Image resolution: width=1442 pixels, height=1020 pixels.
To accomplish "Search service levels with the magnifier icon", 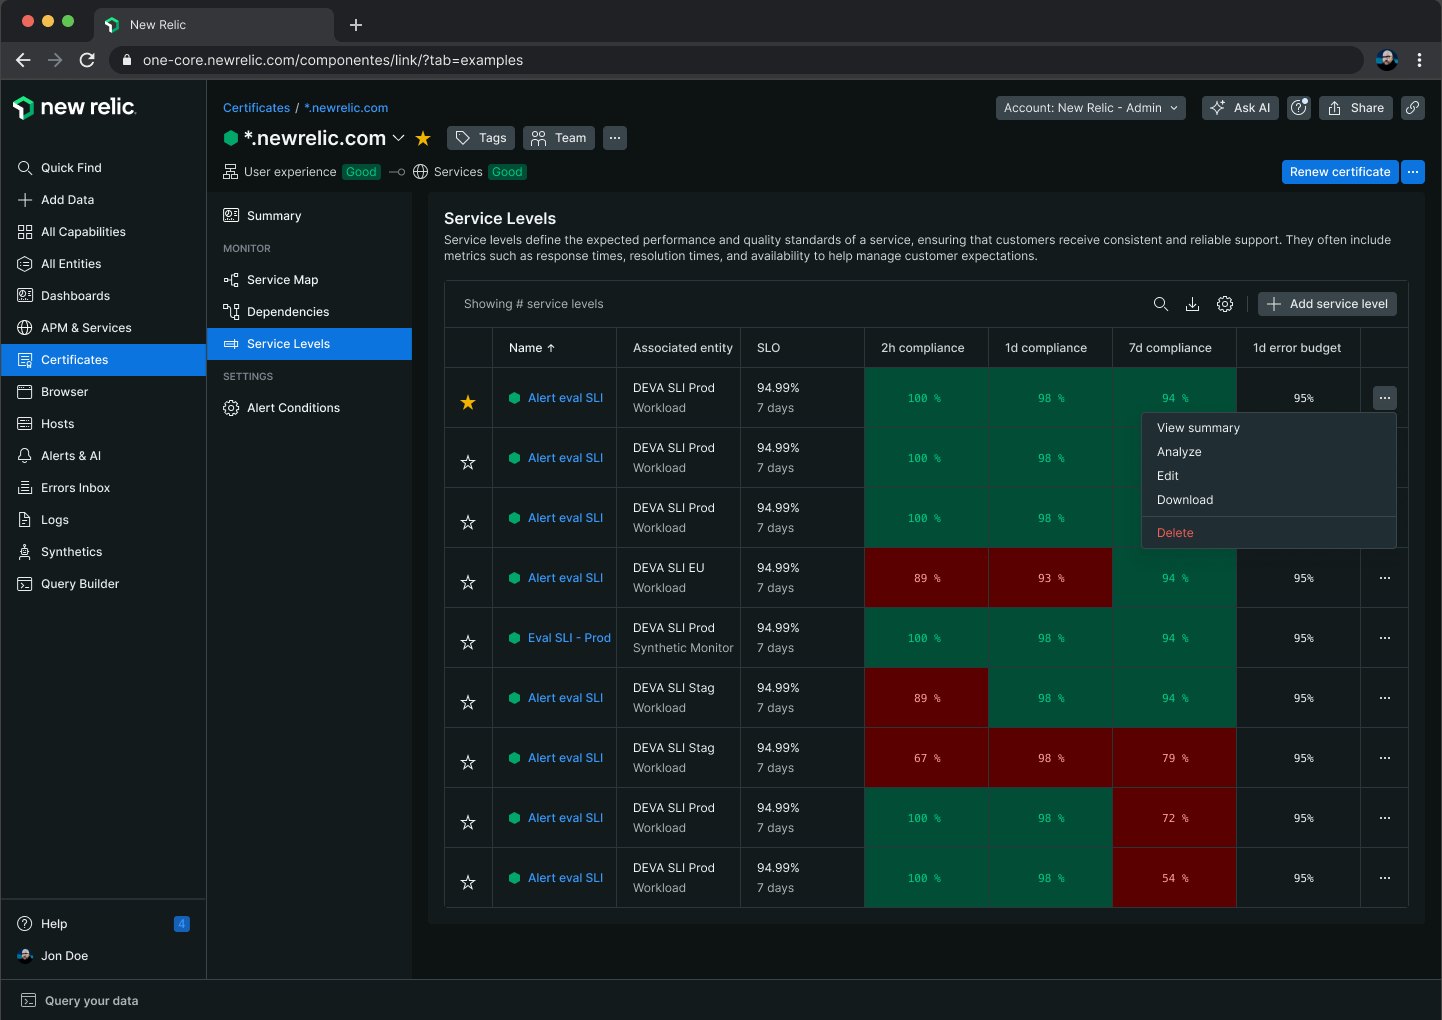I will tap(1160, 304).
